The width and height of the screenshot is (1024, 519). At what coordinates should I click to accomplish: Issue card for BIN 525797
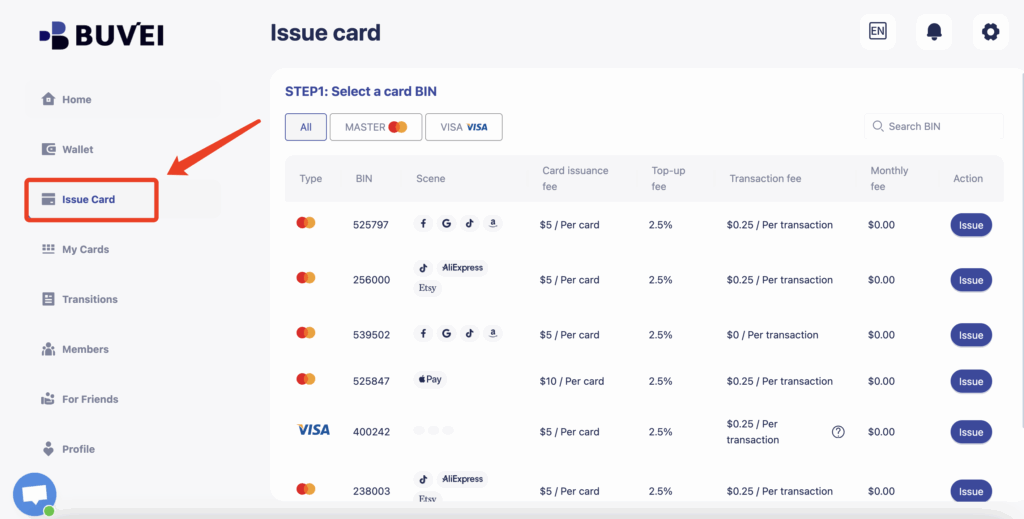pyautogui.click(x=970, y=225)
